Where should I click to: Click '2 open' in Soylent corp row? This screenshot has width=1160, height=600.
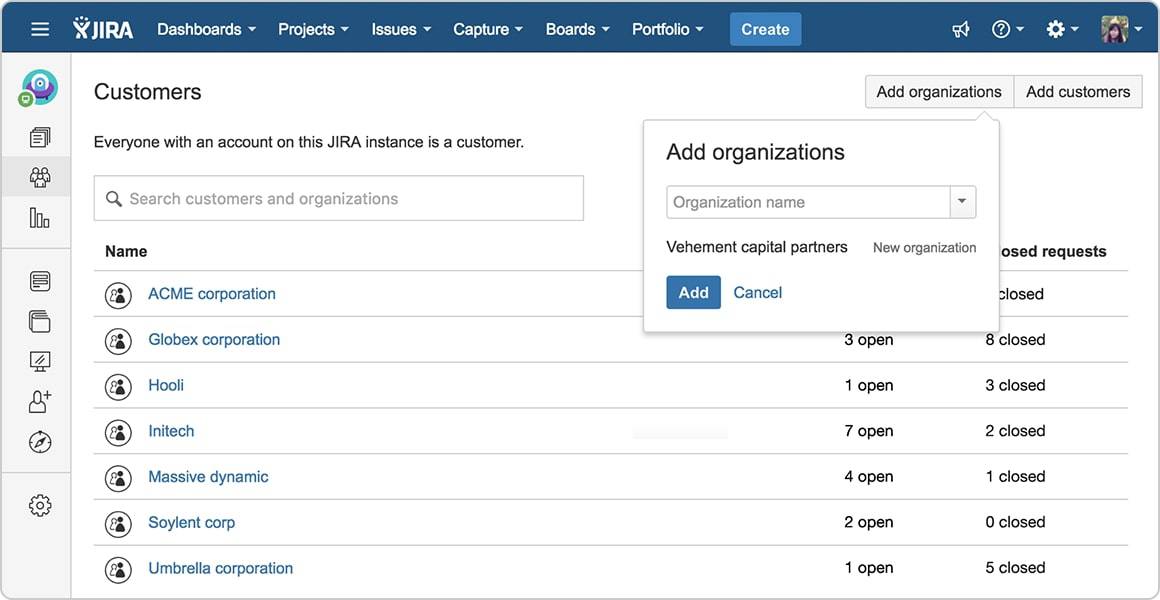[x=869, y=523]
